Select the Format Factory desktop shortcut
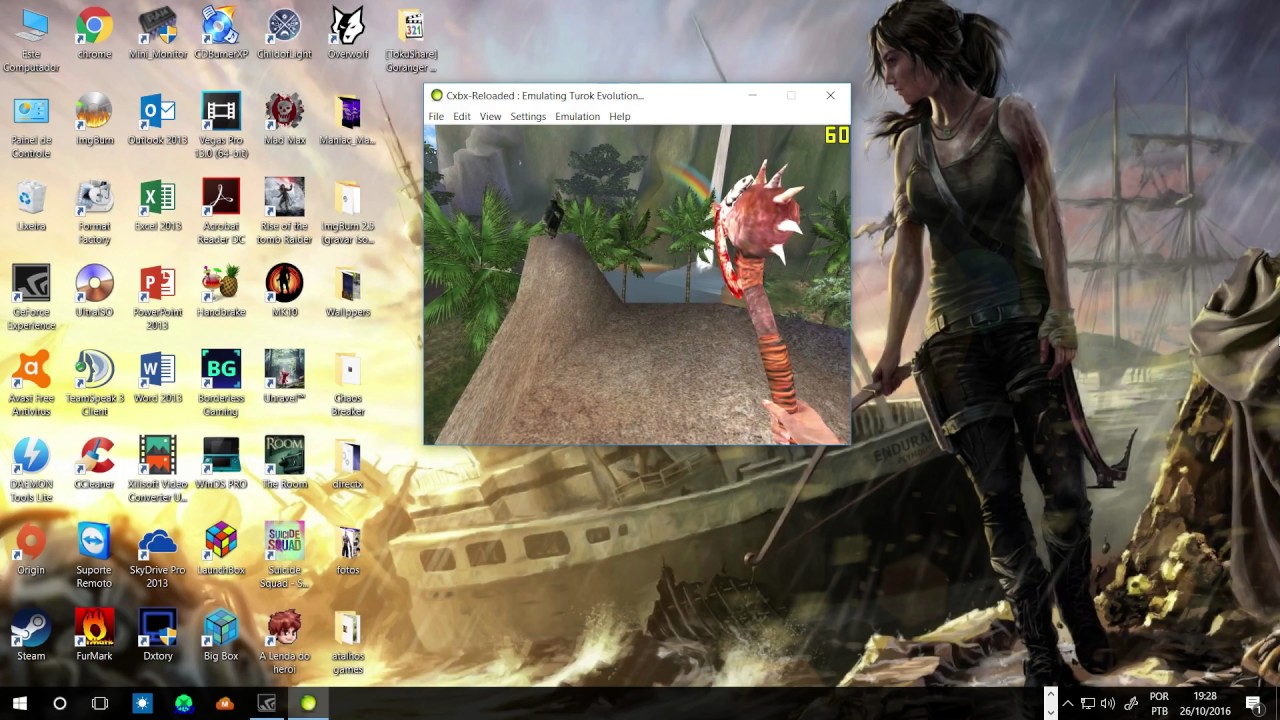 [94, 212]
